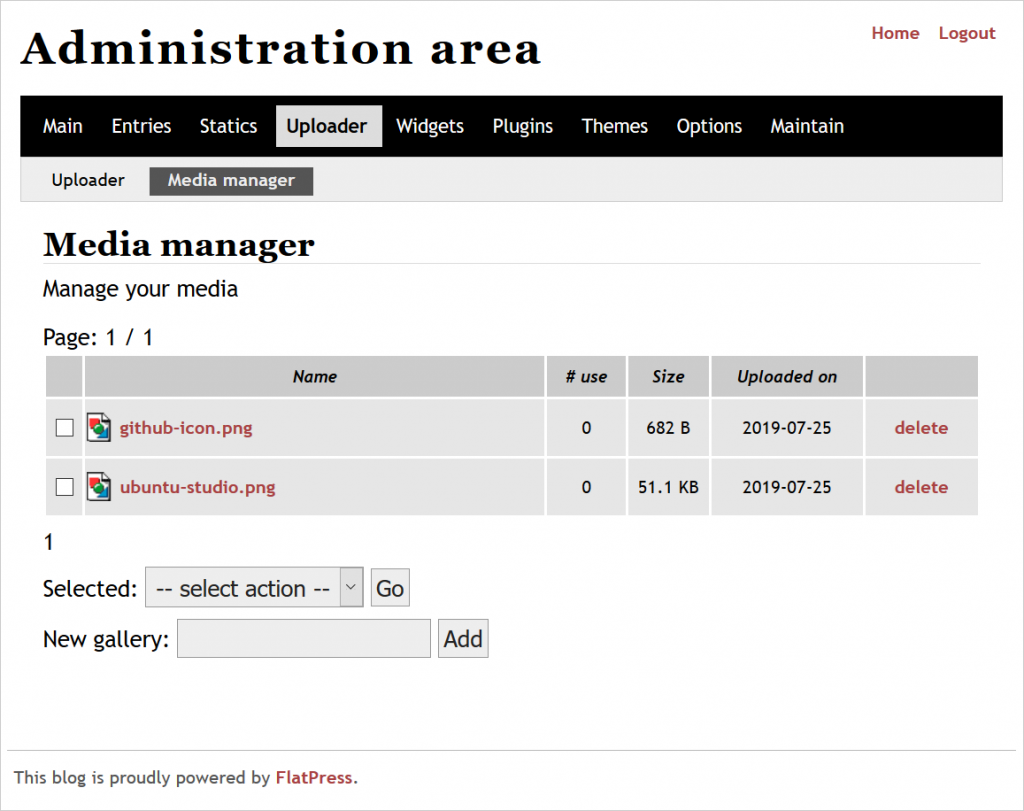Click the image icon beside ubuntu-studio.png
Image resolution: width=1024 pixels, height=811 pixels.
tap(98, 487)
